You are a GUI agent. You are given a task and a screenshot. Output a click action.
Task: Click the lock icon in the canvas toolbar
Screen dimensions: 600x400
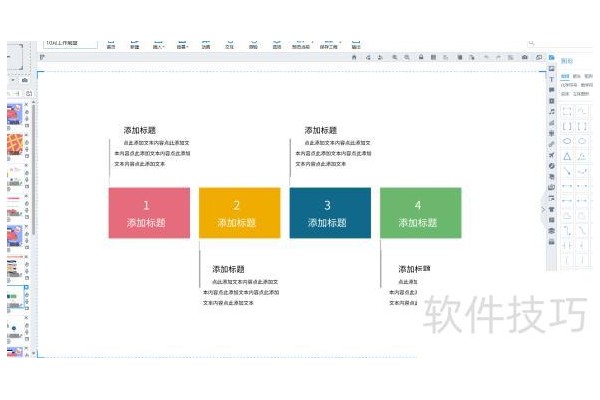[421, 57]
